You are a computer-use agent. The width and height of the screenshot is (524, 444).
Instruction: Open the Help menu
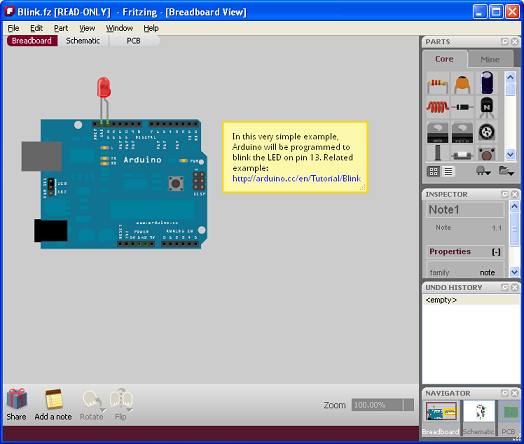151,28
